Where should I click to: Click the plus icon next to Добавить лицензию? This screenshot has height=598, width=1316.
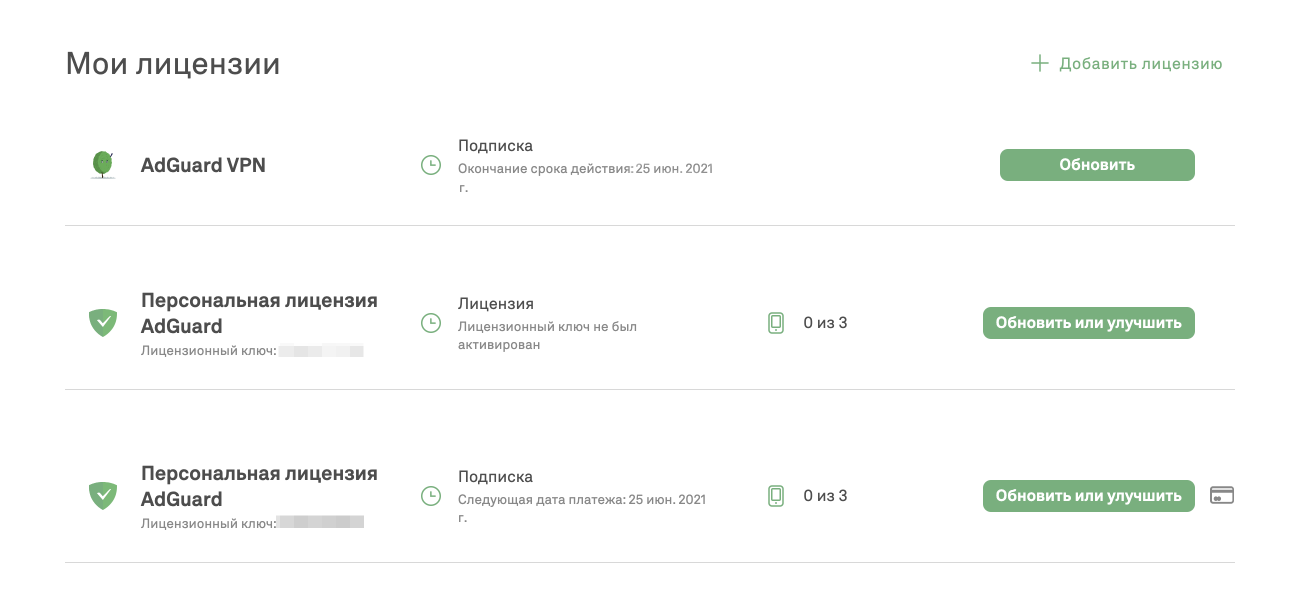(1040, 64)
